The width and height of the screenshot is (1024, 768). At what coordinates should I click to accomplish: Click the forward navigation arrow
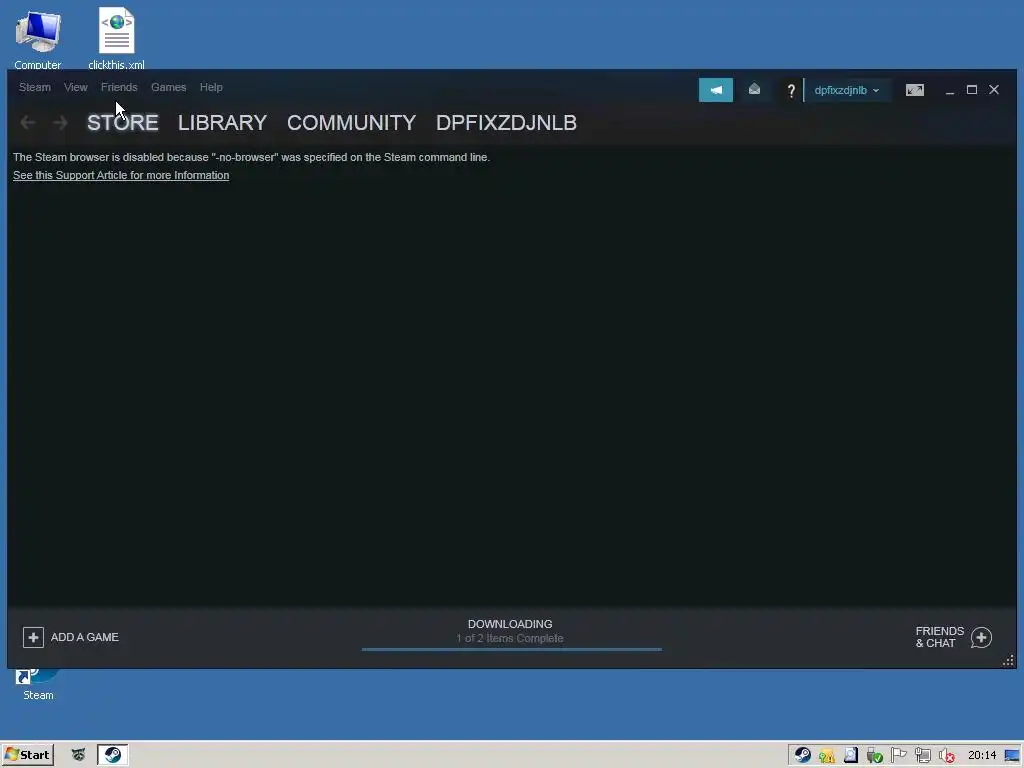pos(60,123)
